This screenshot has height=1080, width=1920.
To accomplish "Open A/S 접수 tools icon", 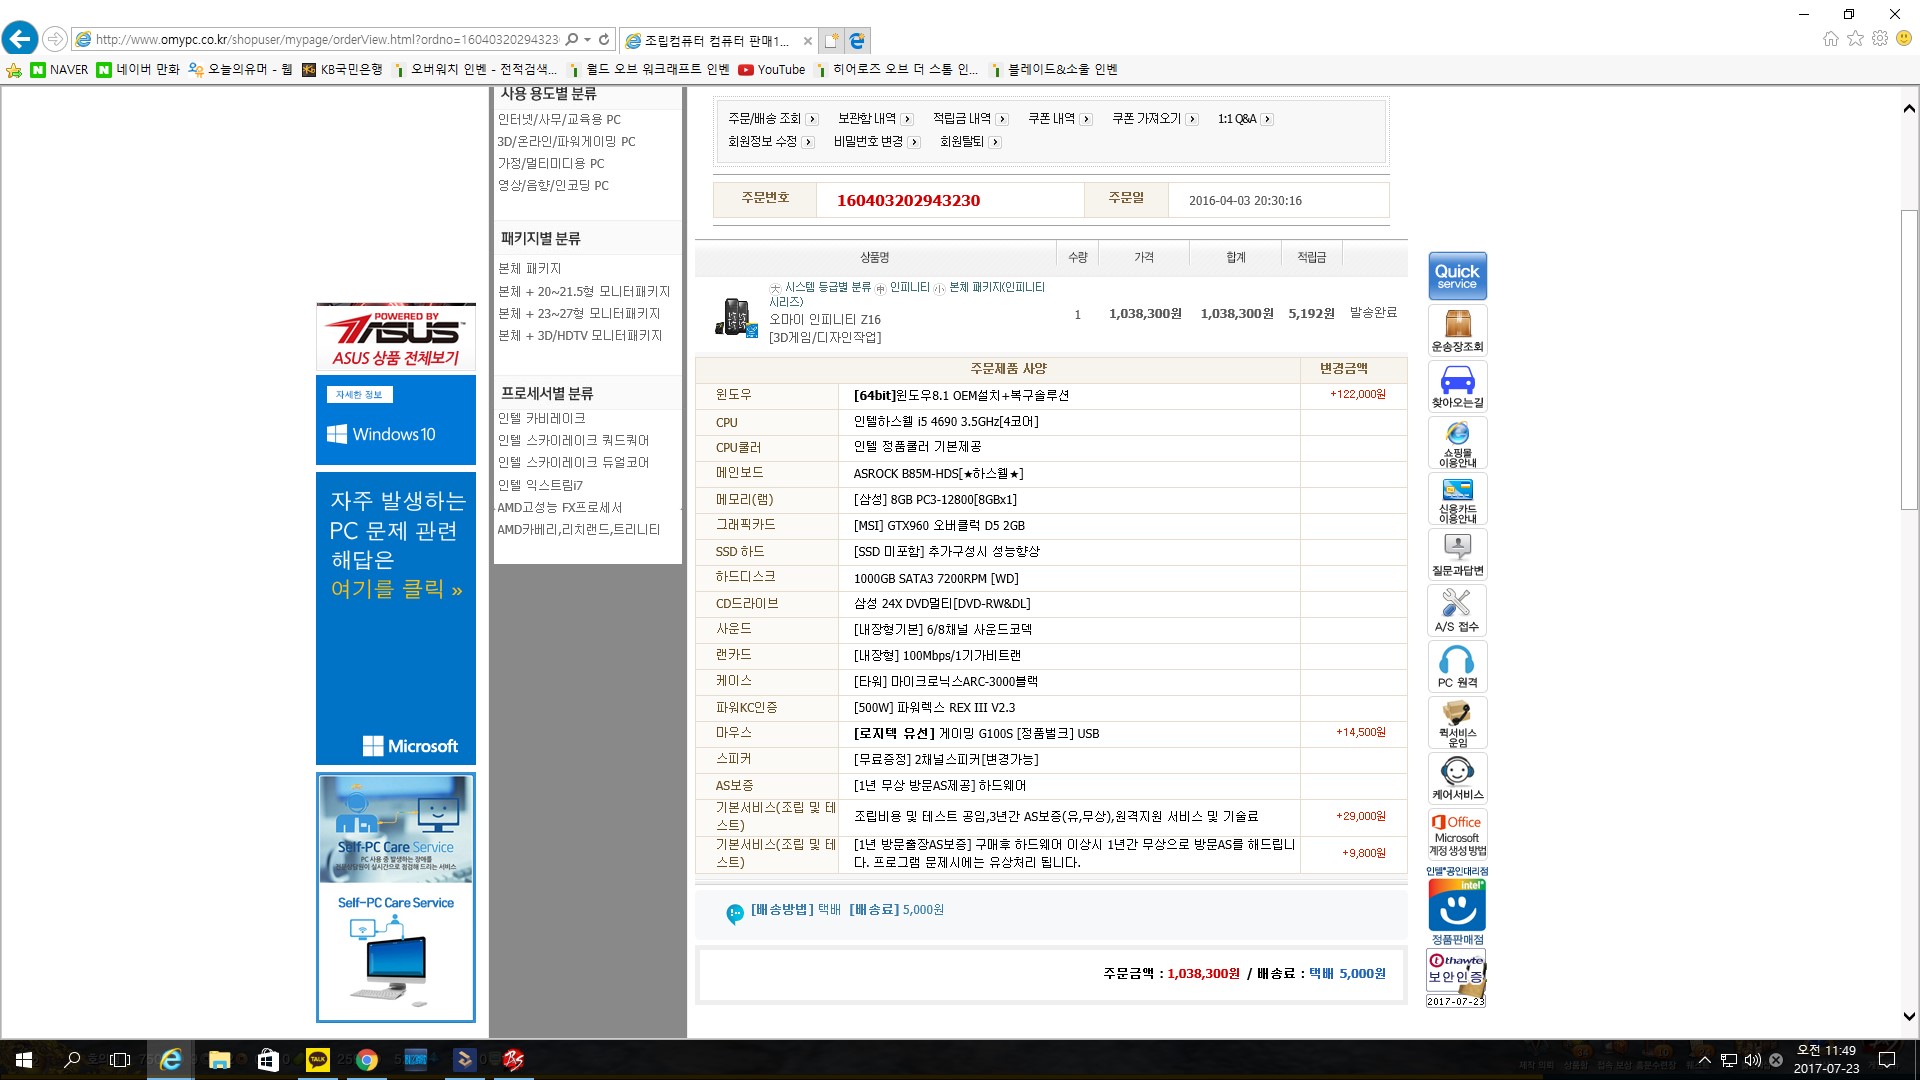I will click(1457, 611).
